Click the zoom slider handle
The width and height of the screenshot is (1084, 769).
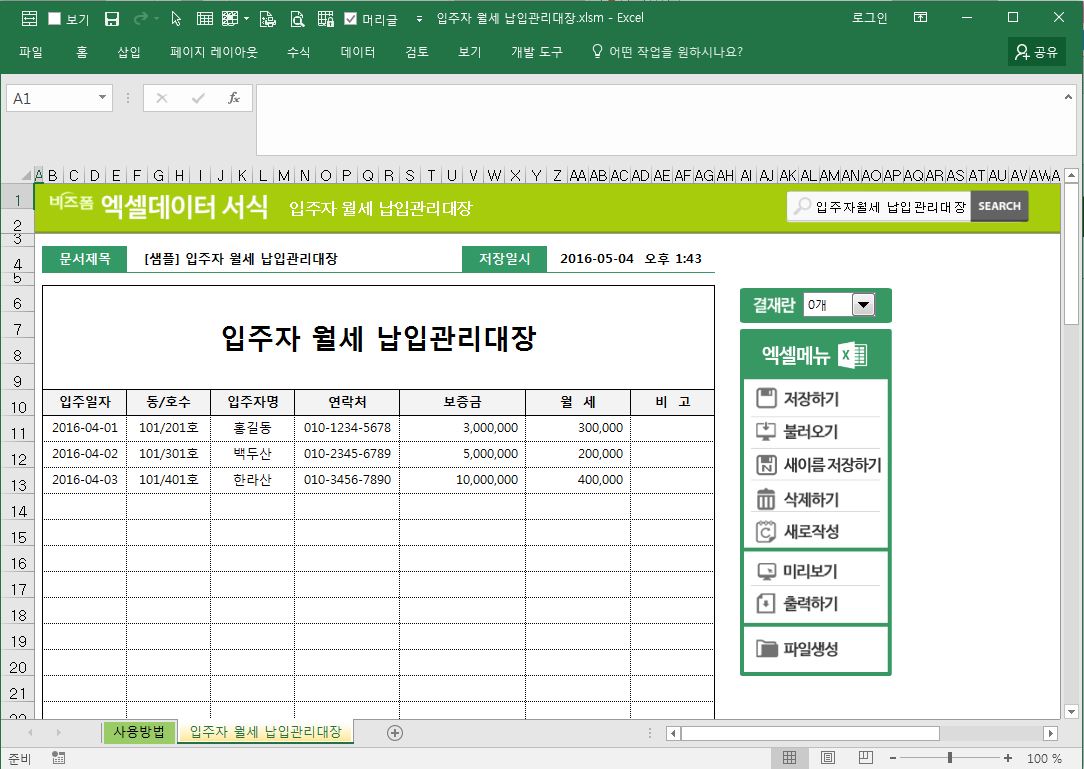pos(949,758)
